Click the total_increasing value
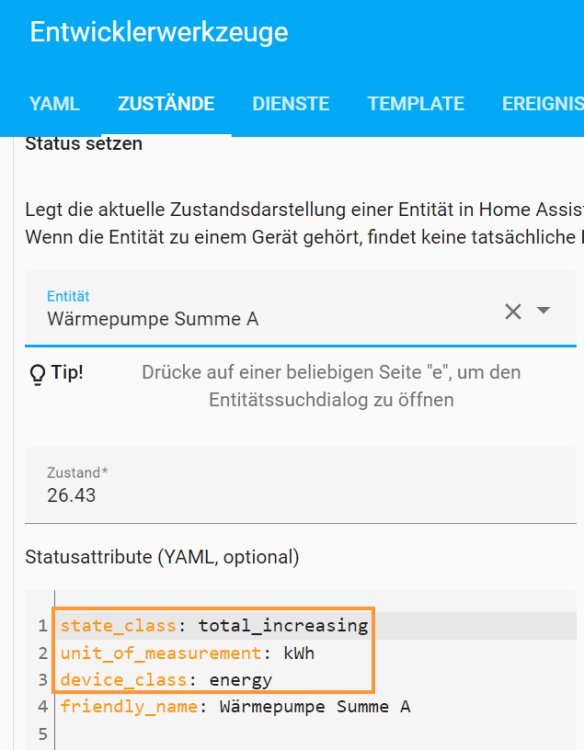The width and height of the screenshot is (584, 750). point(283,626)
